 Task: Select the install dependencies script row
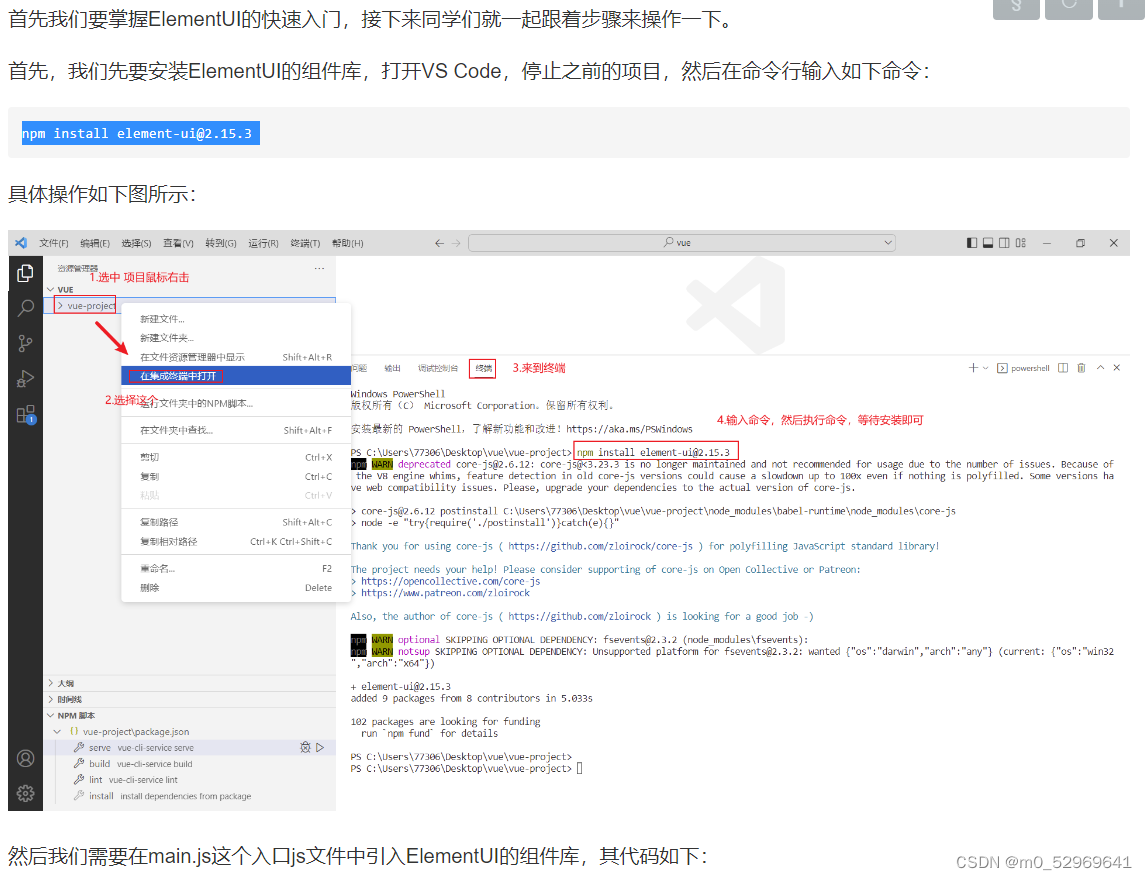(190, 796)
